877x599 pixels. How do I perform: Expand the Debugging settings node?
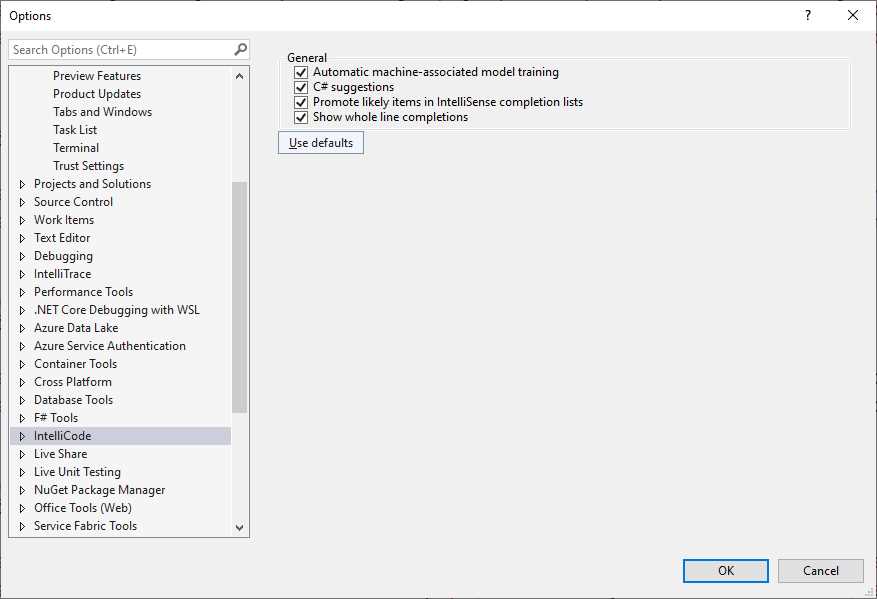[x=23, y=256]
